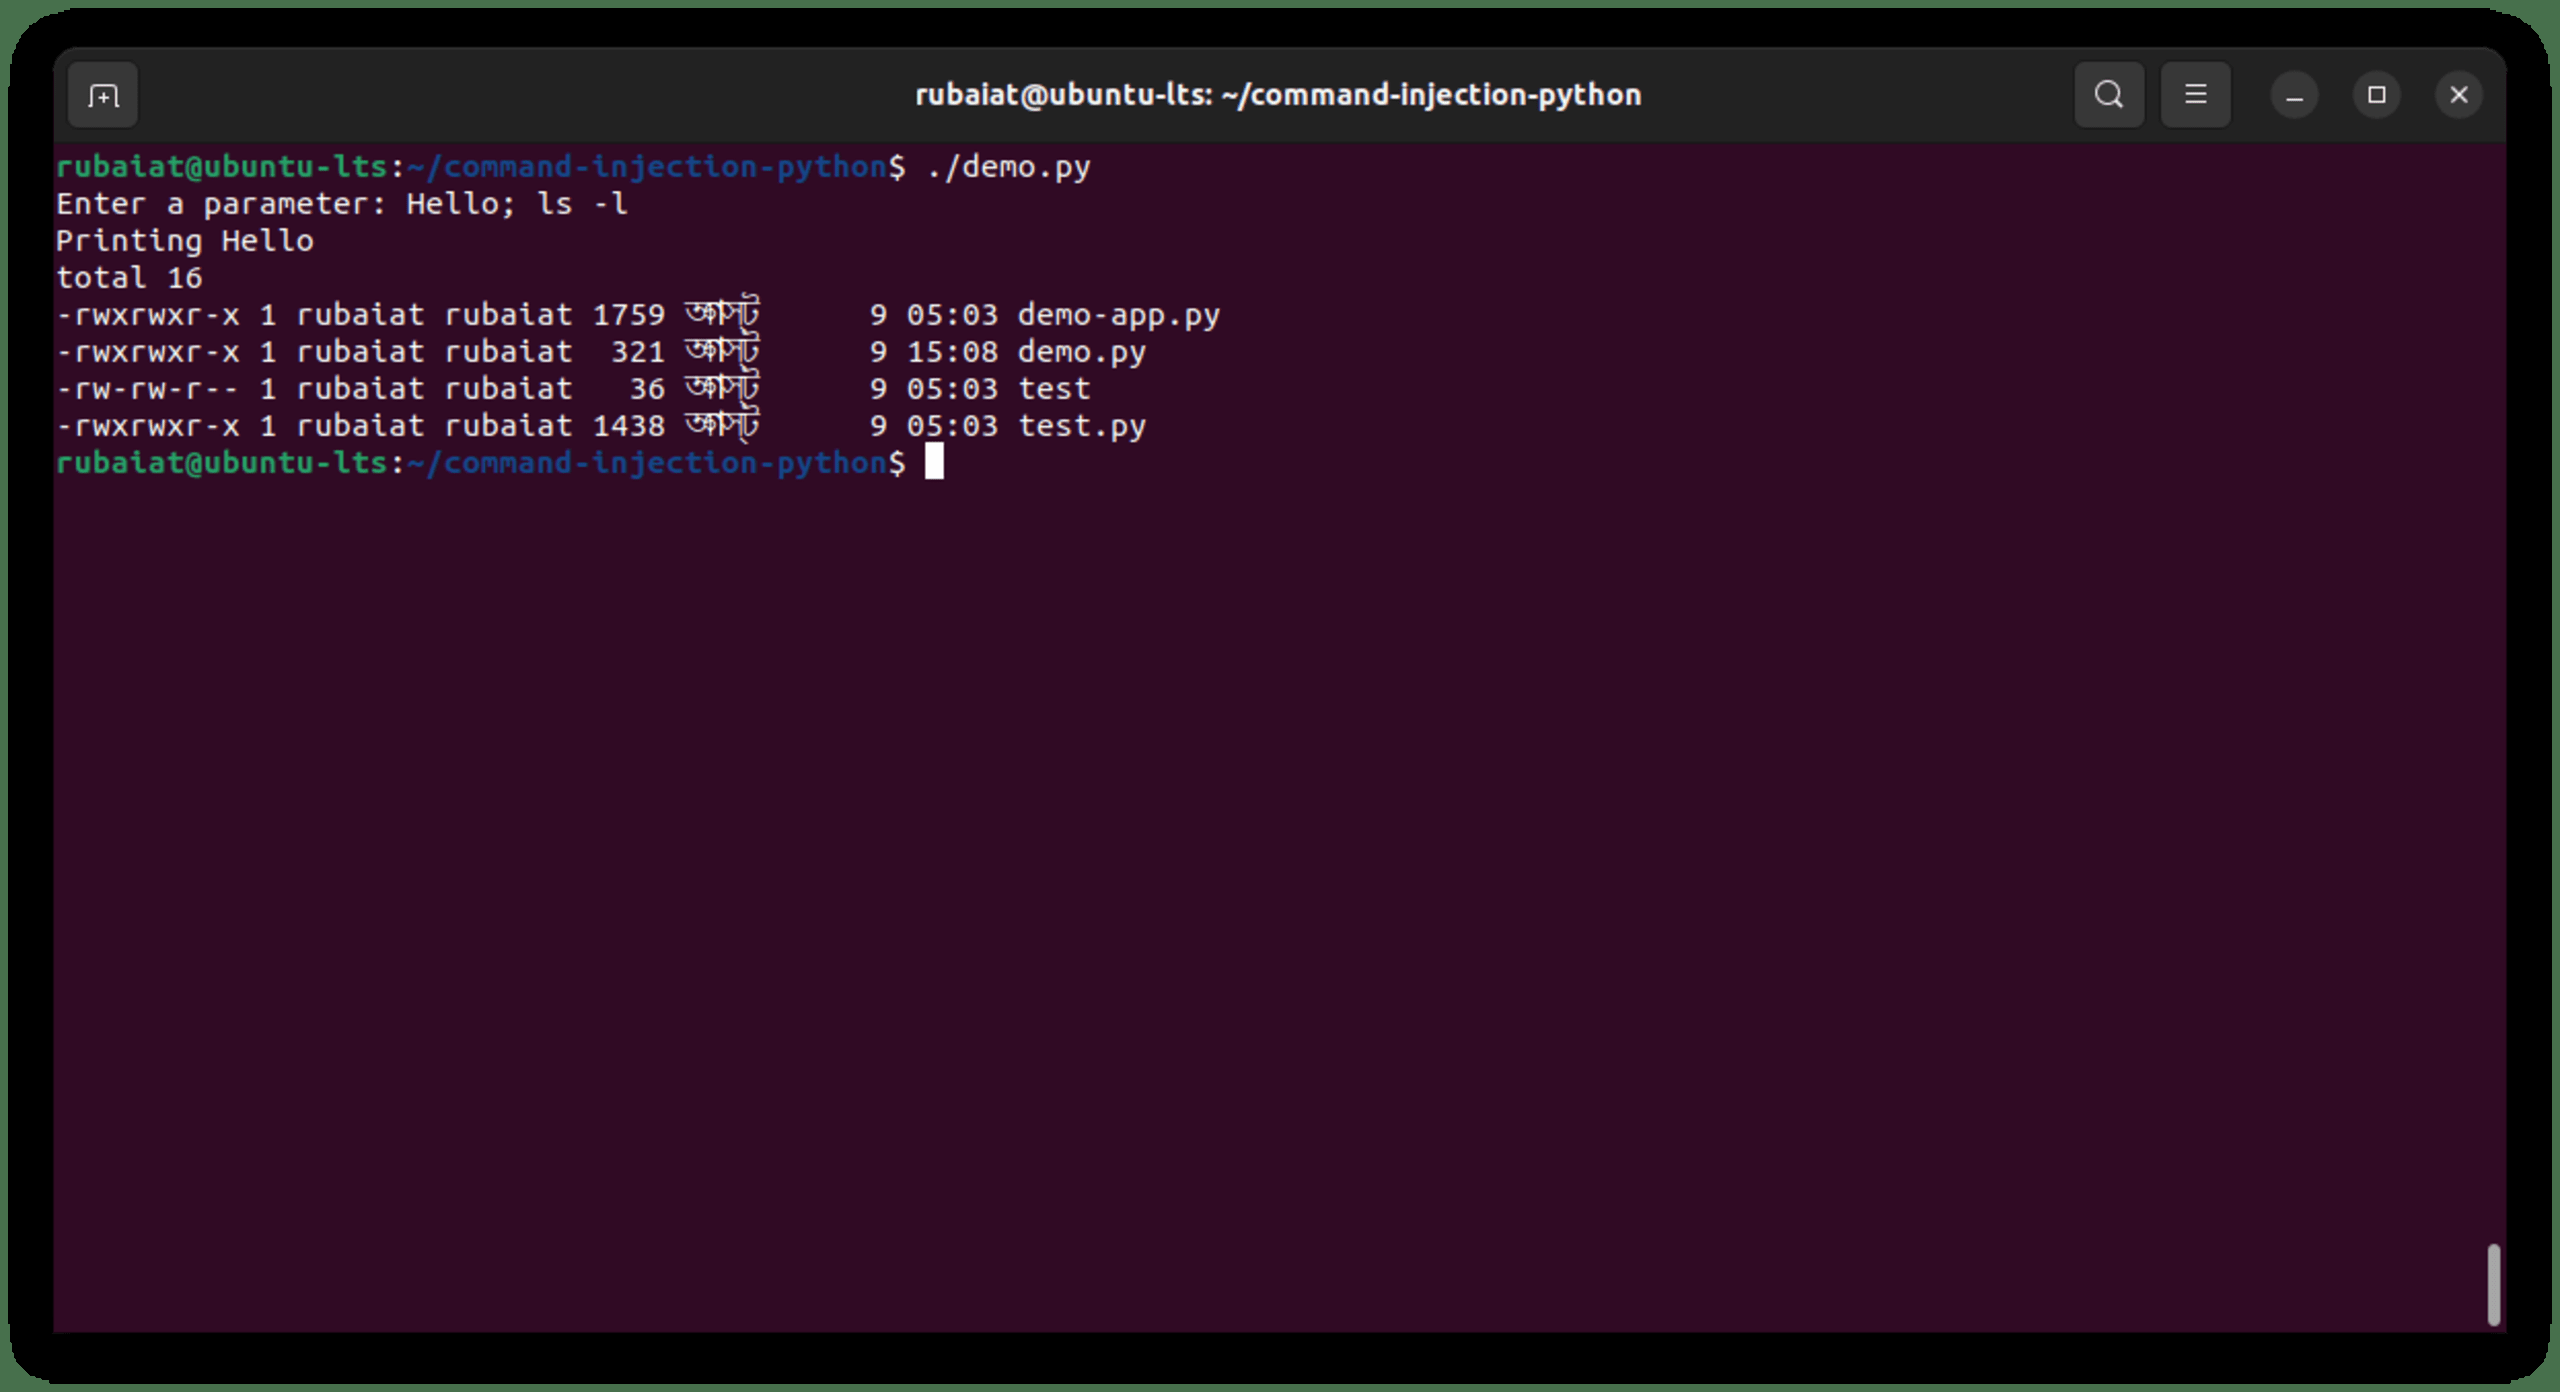This screenshot has width=2560, height=1392.
Task: Click the terminal scrollbar handle
Action: tap(2493, 1284)
